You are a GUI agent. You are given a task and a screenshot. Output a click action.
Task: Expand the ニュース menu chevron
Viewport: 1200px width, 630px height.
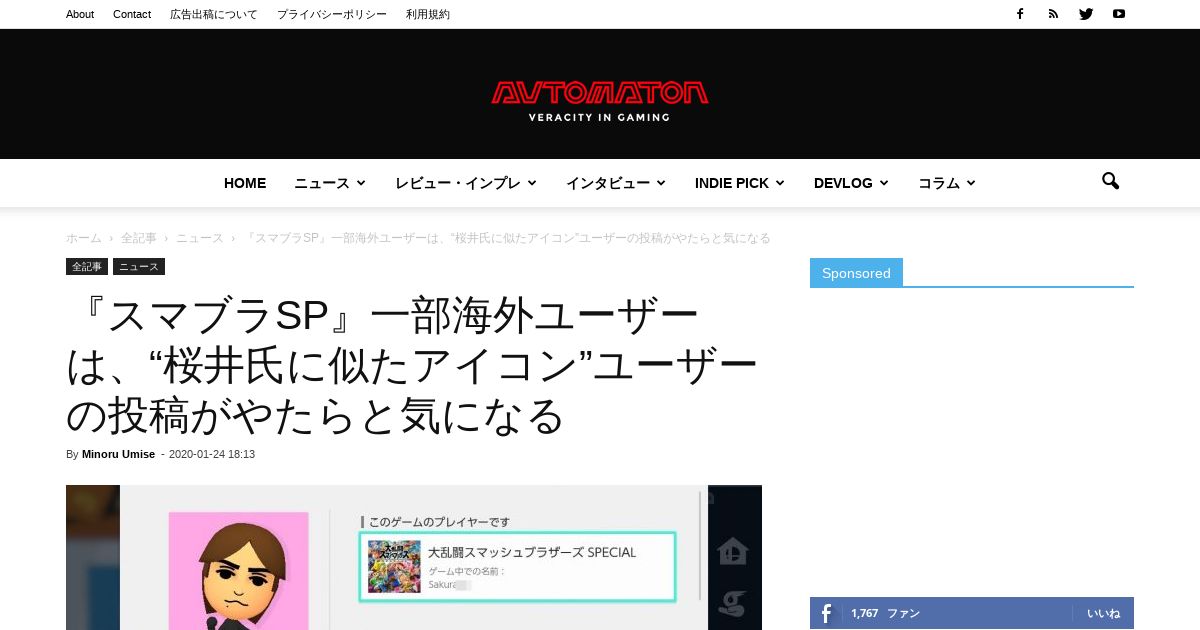[361, 183]
